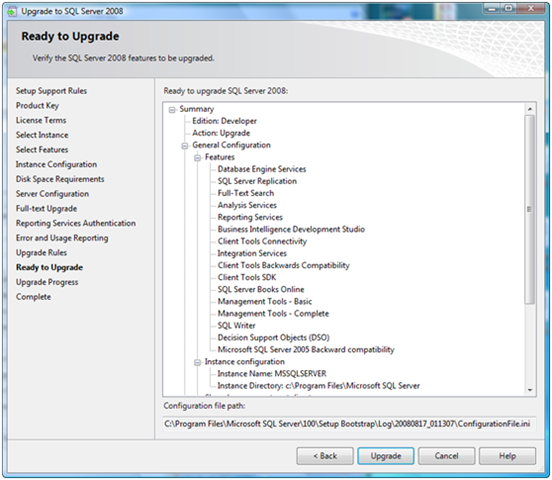Select Error and Usage Reporting step
This screenshot has width=552, height=480.
click(x=62, y=238)
